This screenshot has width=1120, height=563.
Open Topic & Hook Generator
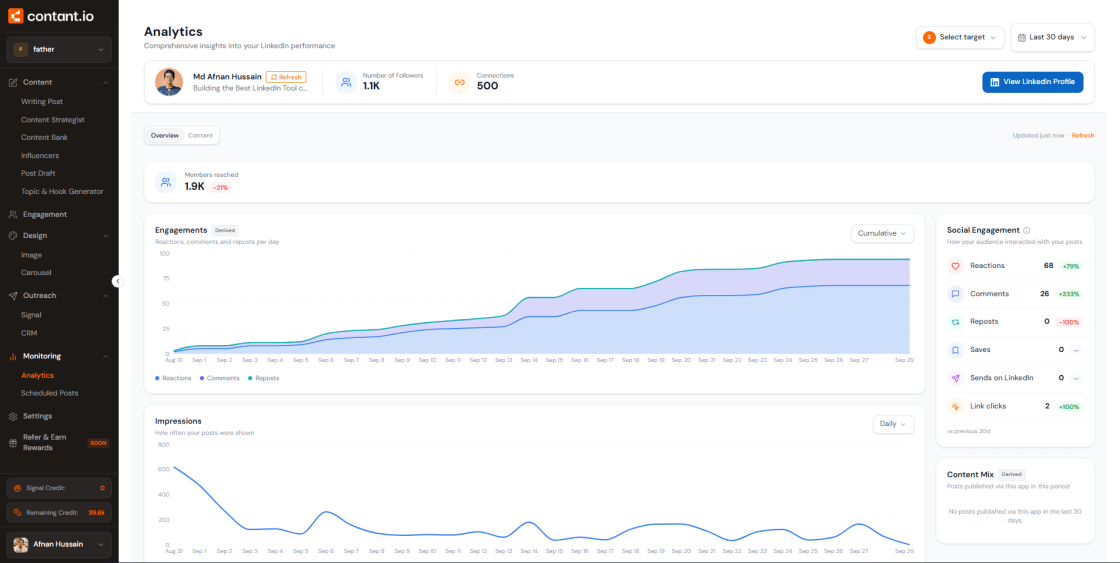(62, 191)
